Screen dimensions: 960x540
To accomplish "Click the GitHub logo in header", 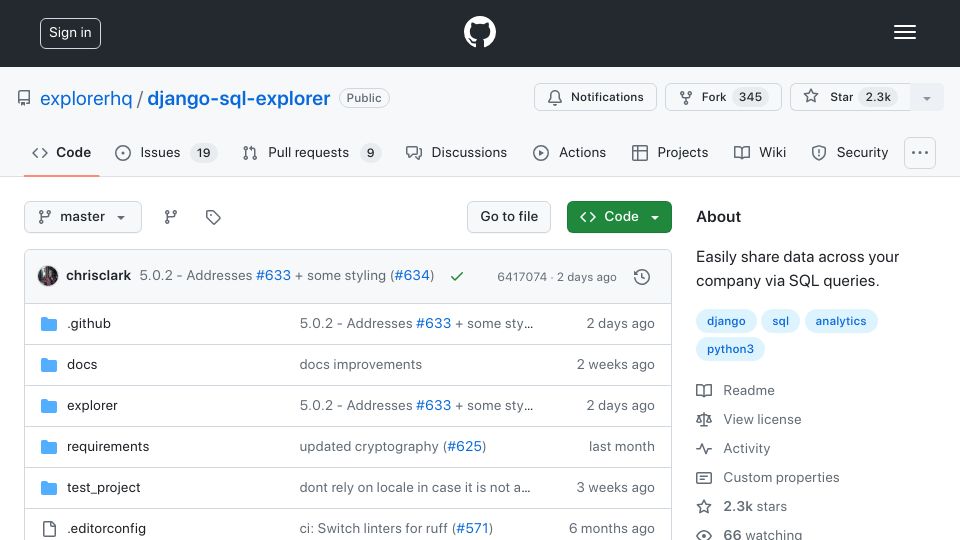I will [x=479, y=32].
